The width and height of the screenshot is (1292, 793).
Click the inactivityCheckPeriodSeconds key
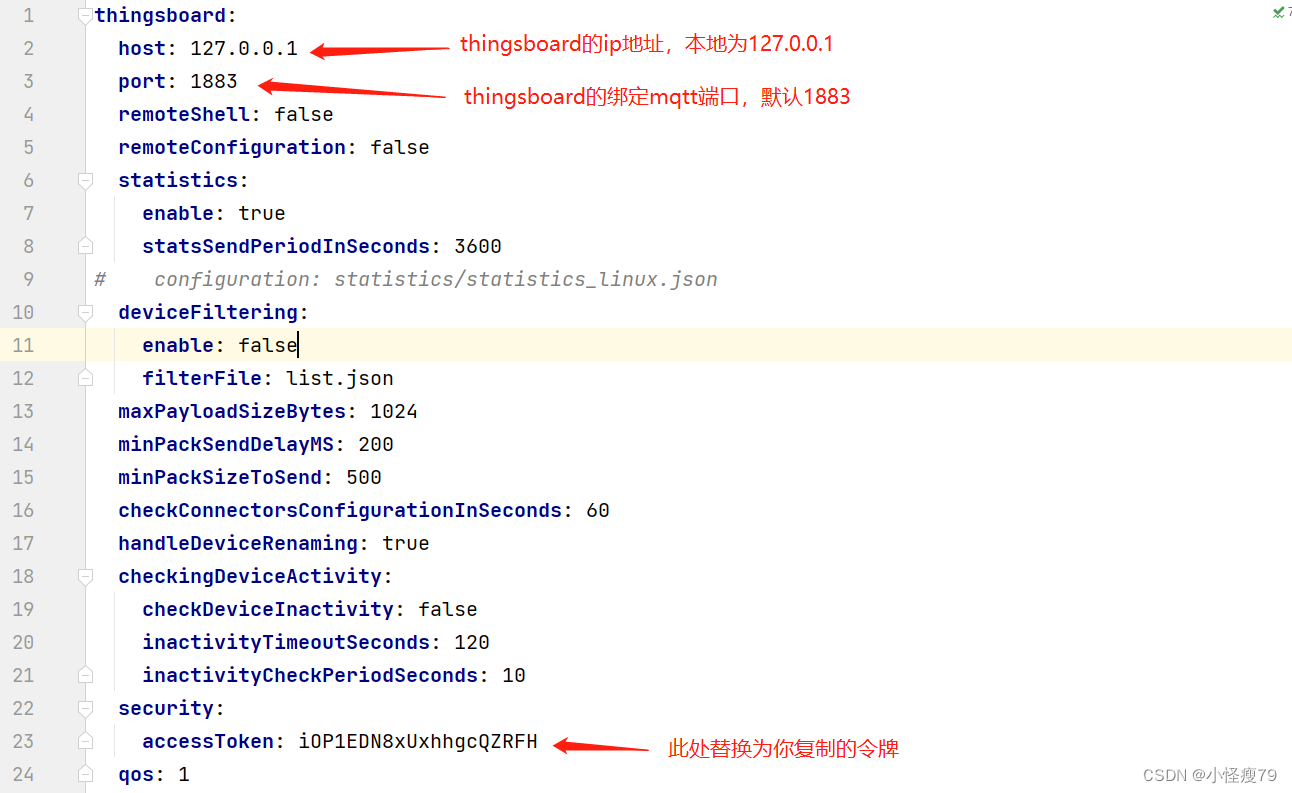(310, 676)
